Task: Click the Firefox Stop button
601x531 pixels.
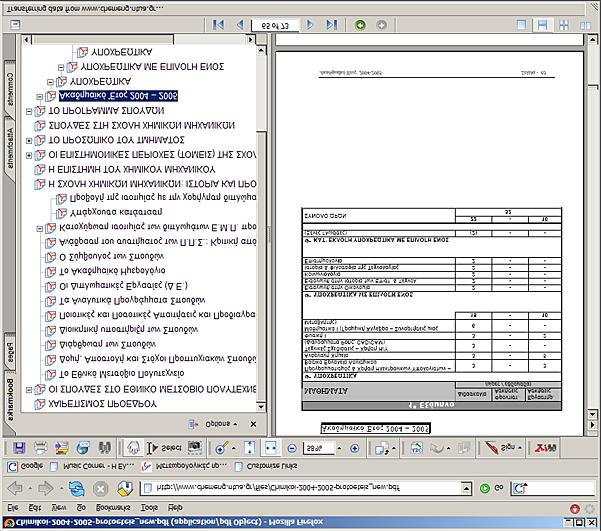Action: click(100, 489)
